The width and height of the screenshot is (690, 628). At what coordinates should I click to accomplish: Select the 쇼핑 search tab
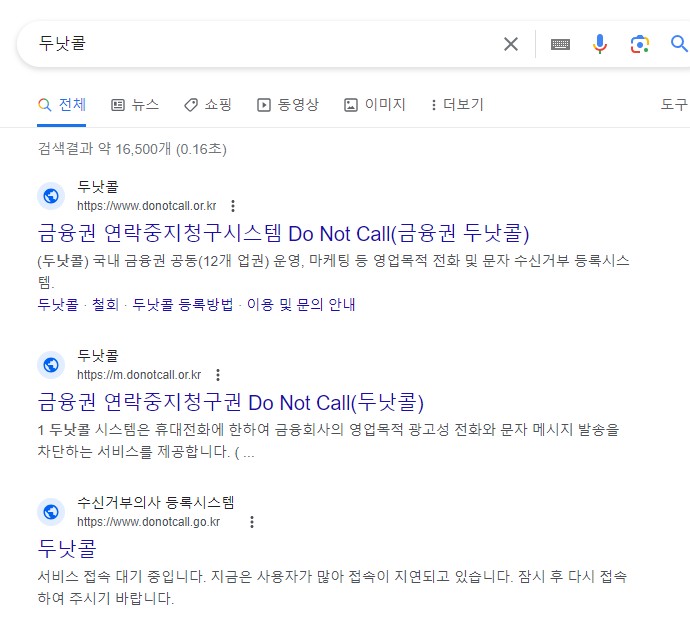[208, 104]
